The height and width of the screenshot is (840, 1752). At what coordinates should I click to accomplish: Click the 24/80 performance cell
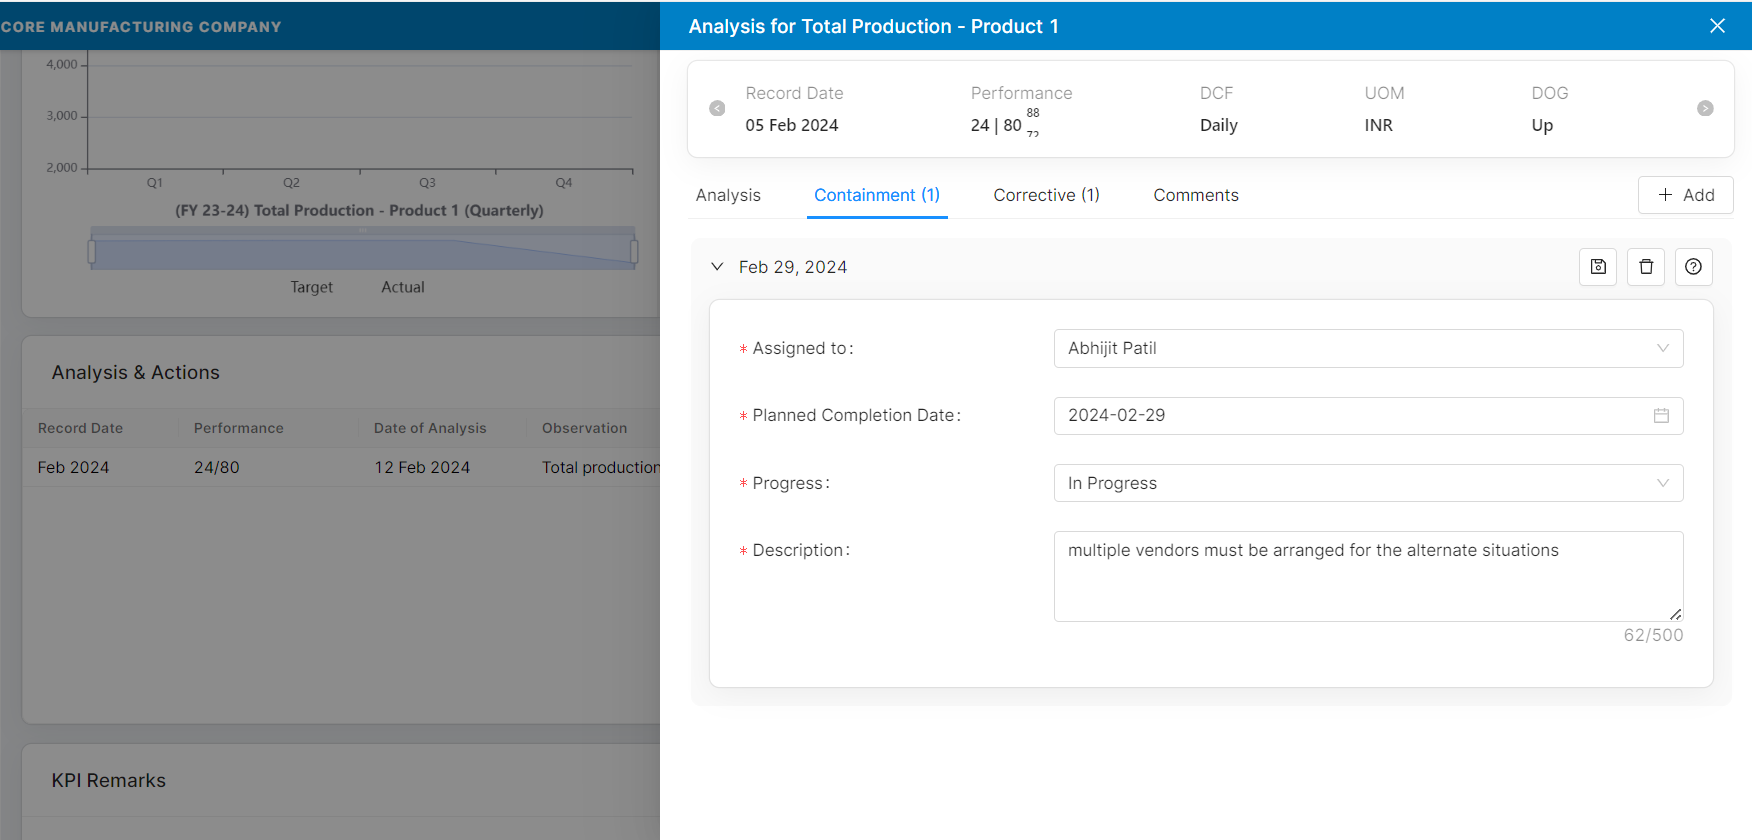pyautogui.click(x=217, y=467)
